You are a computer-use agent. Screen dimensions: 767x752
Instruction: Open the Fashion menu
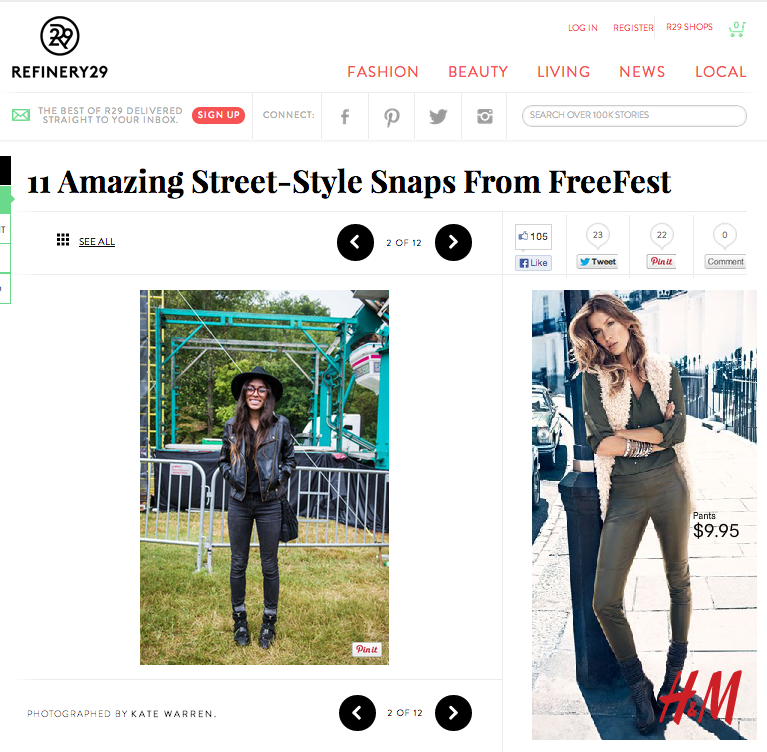pyautogui.click(x=383, y=72)
